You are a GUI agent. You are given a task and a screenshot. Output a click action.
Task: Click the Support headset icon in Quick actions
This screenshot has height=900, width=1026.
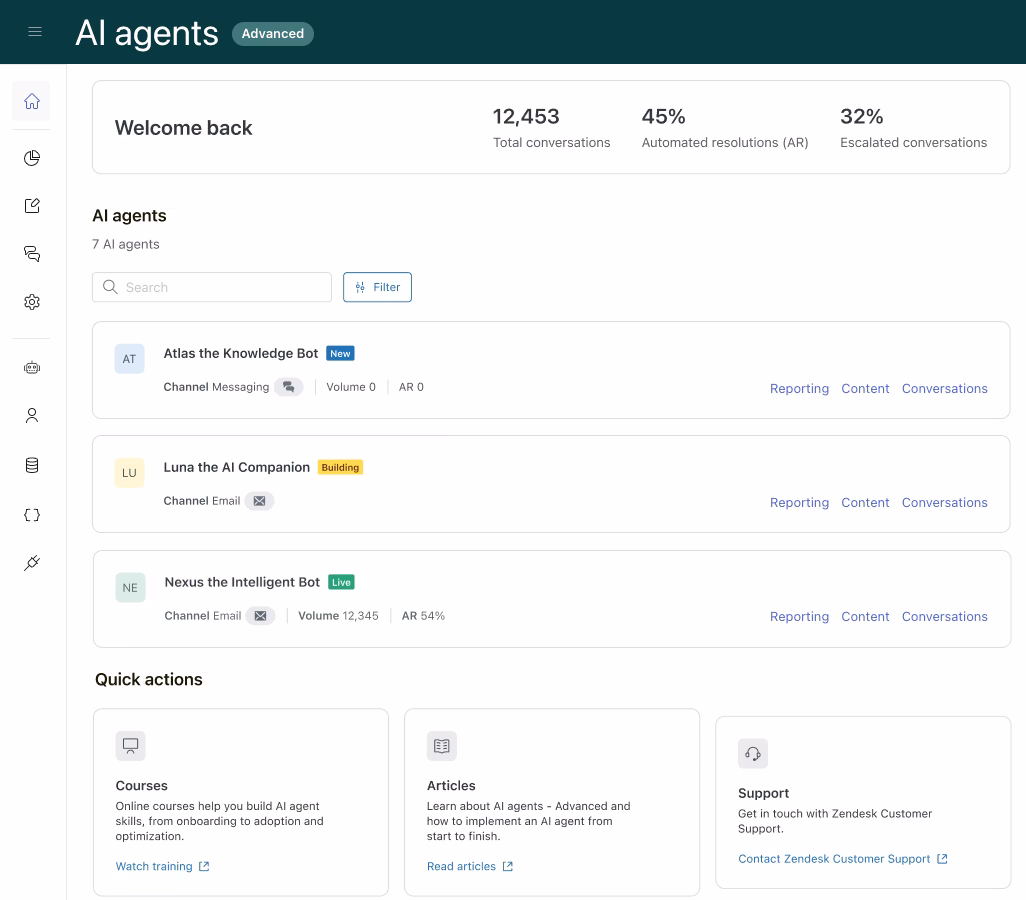coord(753,753)
